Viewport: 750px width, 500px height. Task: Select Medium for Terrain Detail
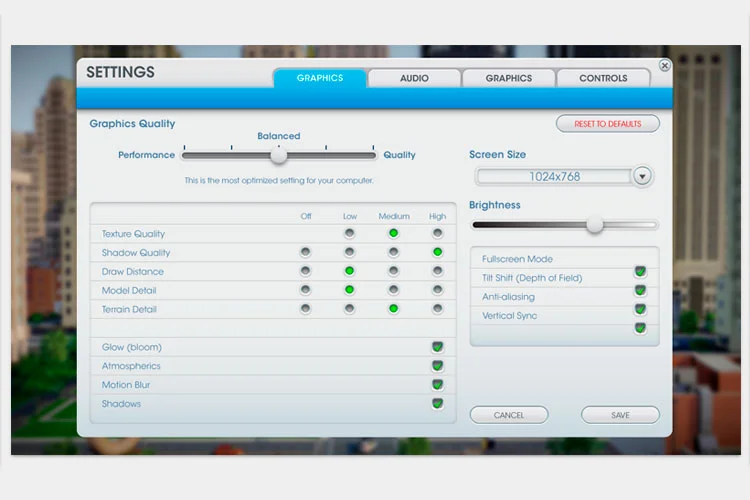click(393, 309)
